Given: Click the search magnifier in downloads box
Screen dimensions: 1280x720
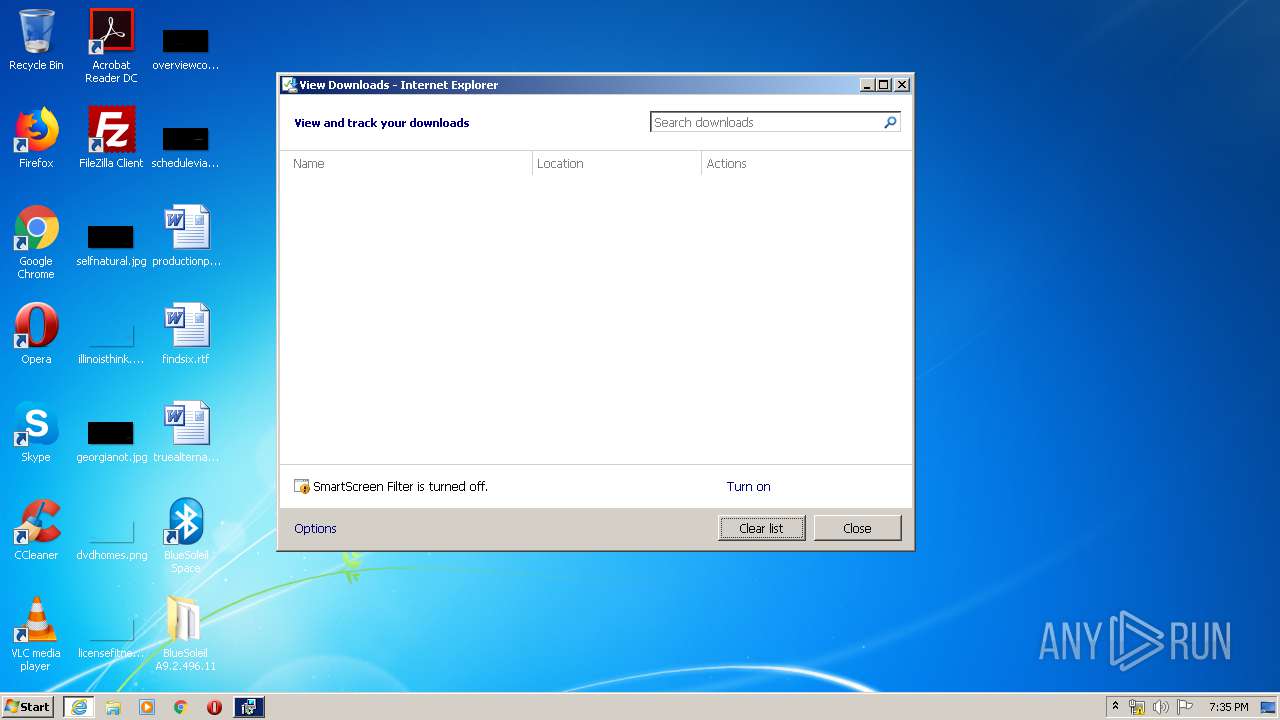Looking at the screenshot, I should point(890,122).
